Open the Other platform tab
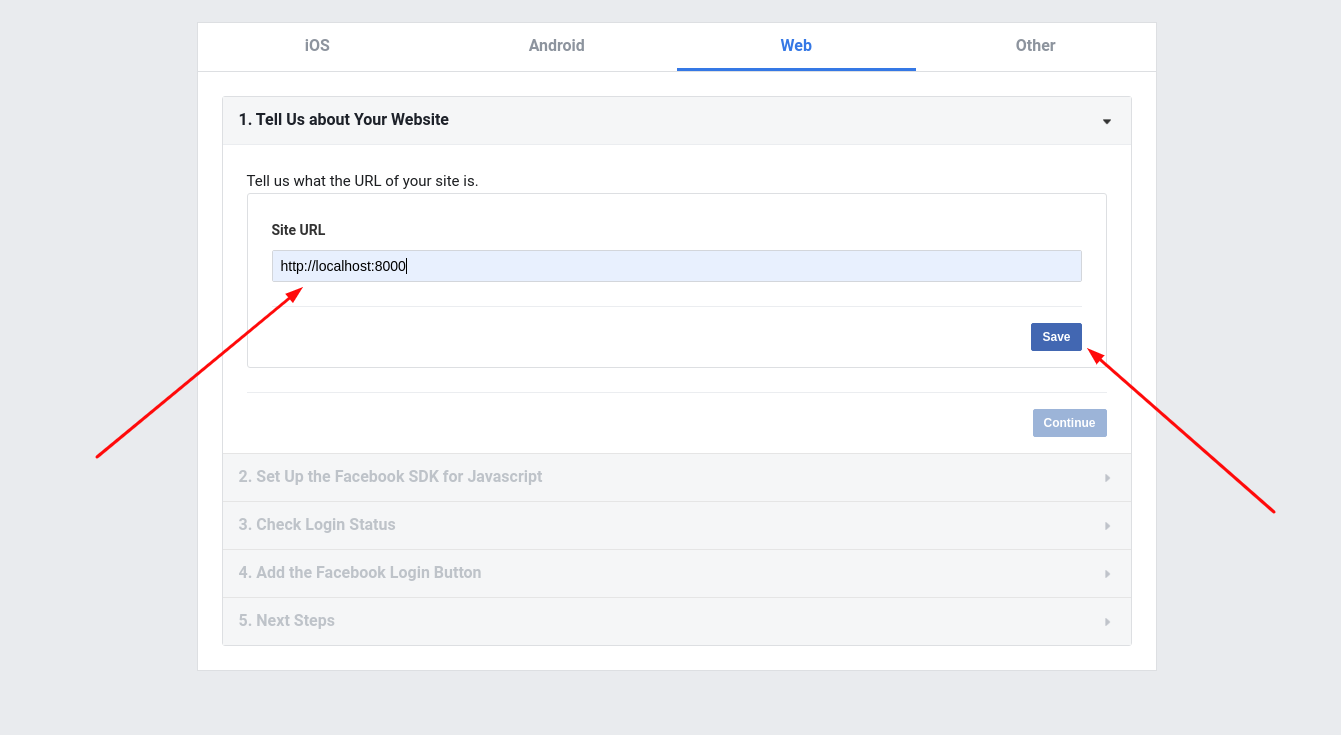This screenshot has width=1341, height=735. [1035, 46]
